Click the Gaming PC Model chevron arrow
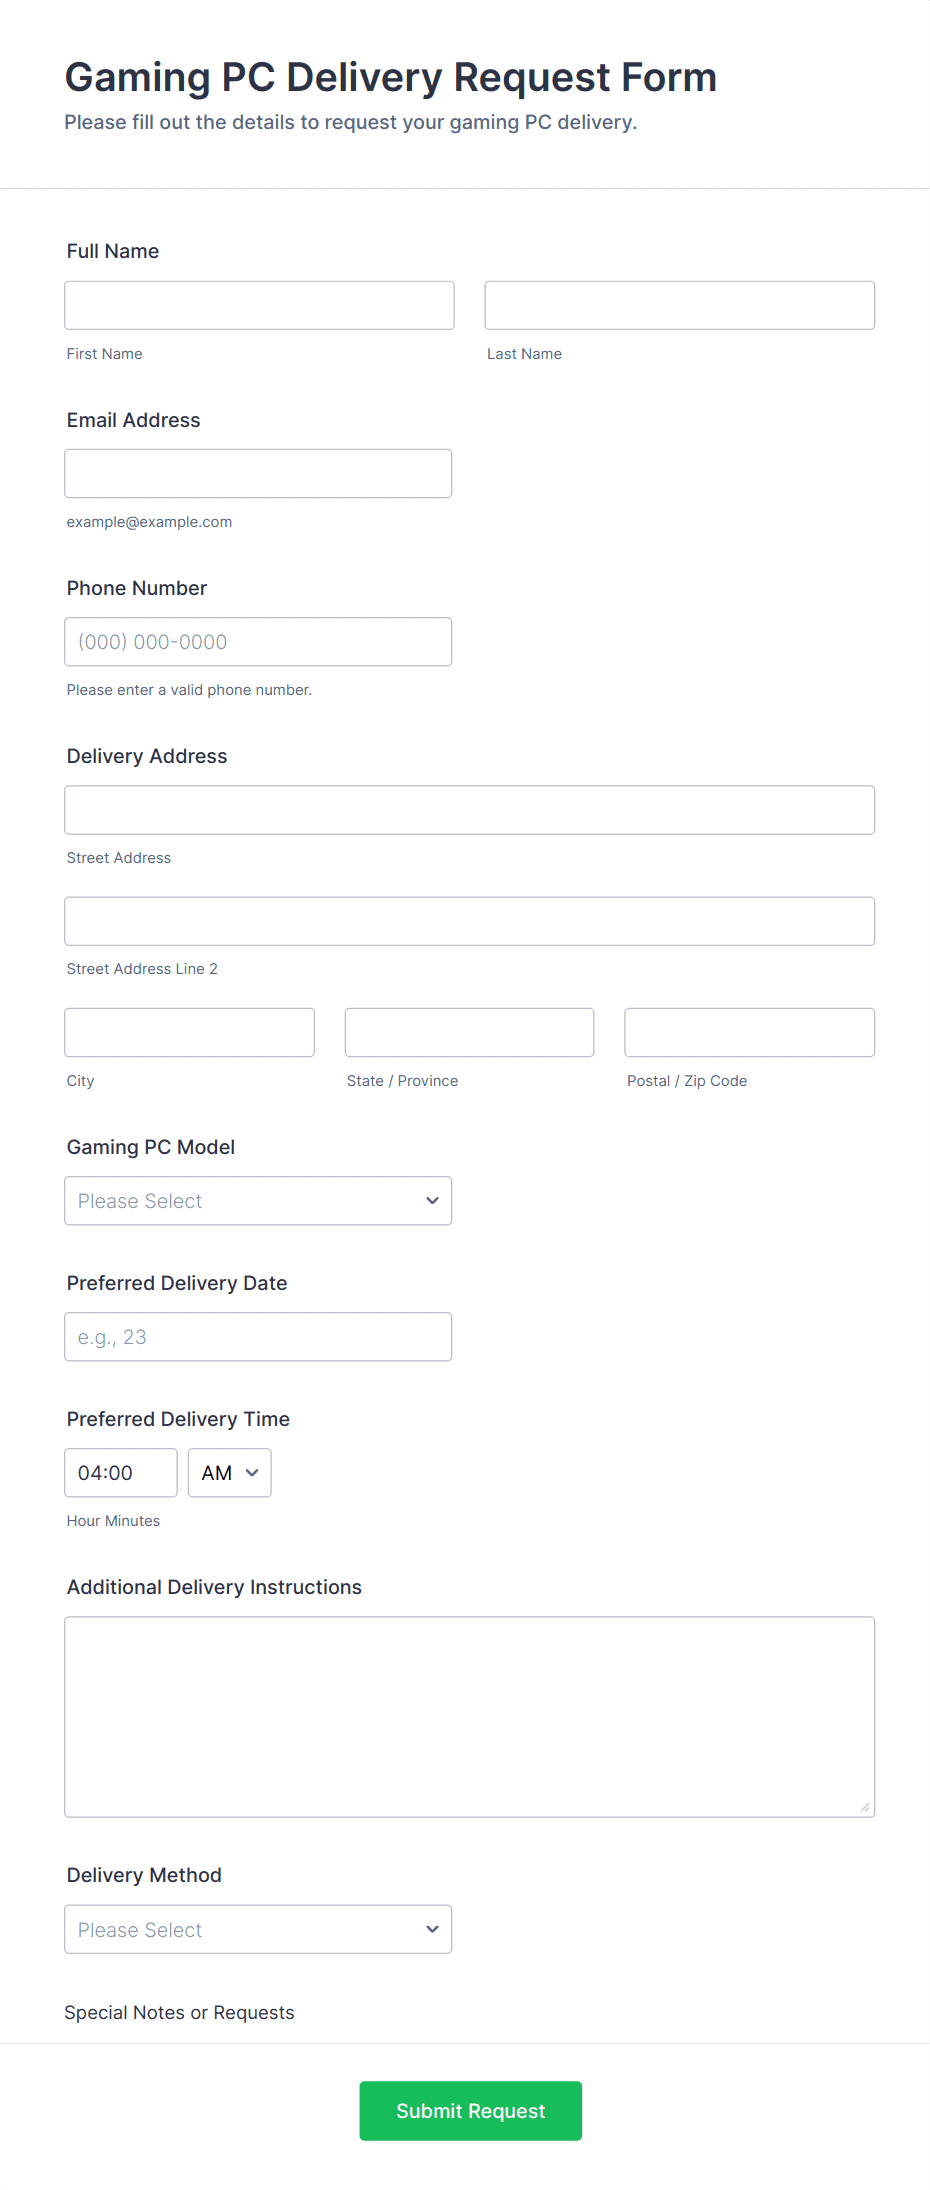Screen dimensions: 930x2190 [432, 1201]
